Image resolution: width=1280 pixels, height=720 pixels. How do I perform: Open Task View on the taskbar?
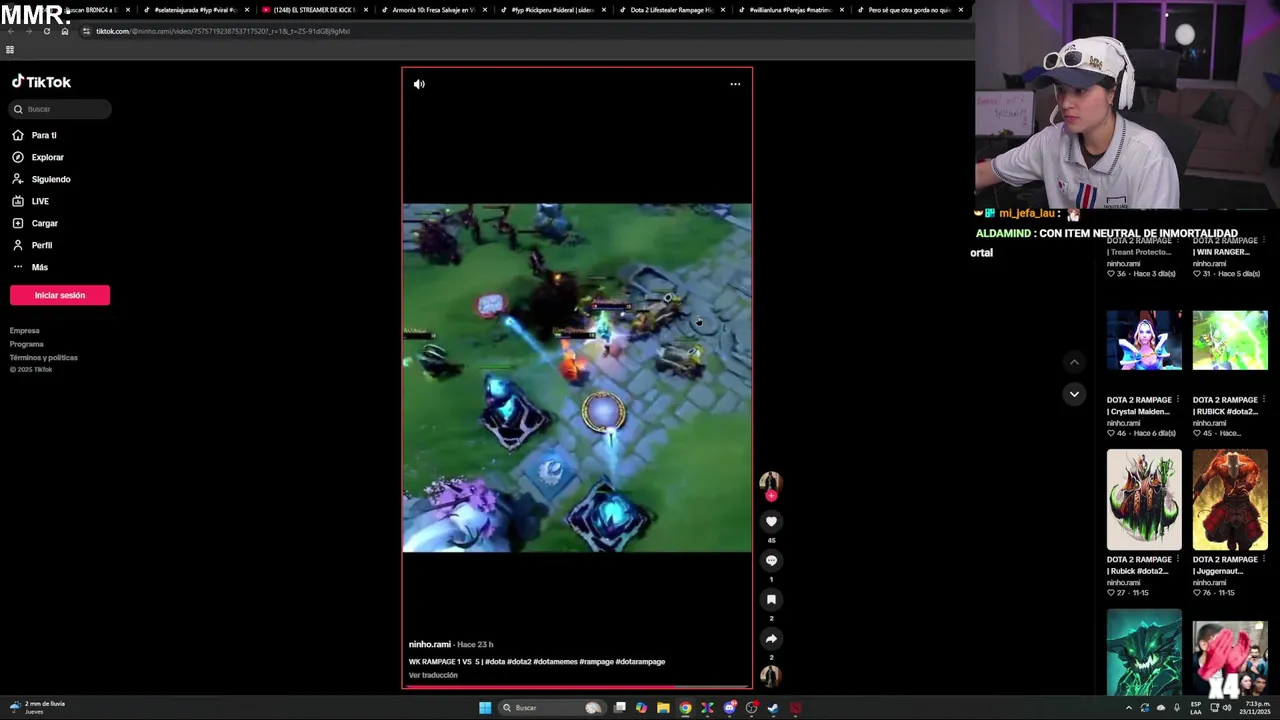coord(620,708)
